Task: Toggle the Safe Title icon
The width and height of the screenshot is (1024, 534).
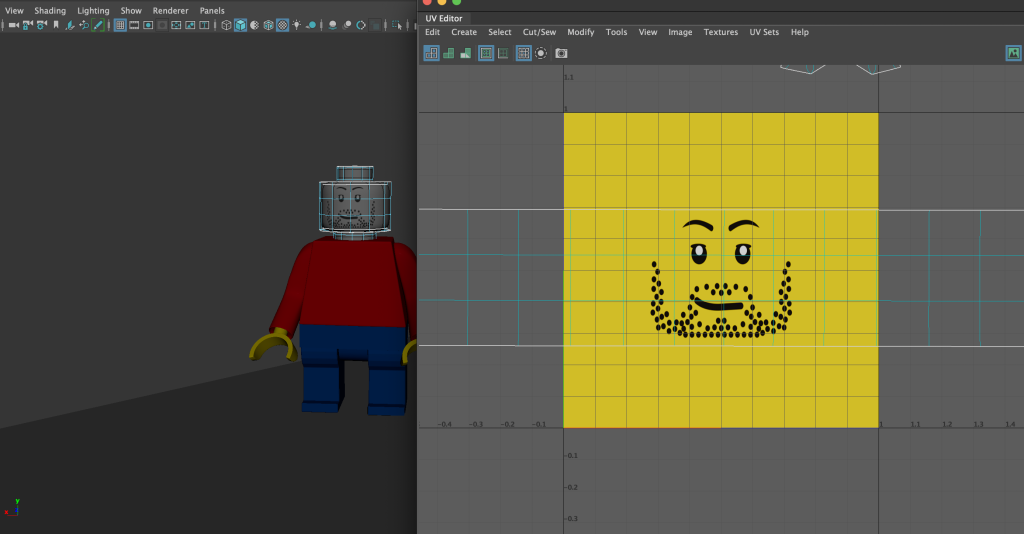Action: (204, 25)
